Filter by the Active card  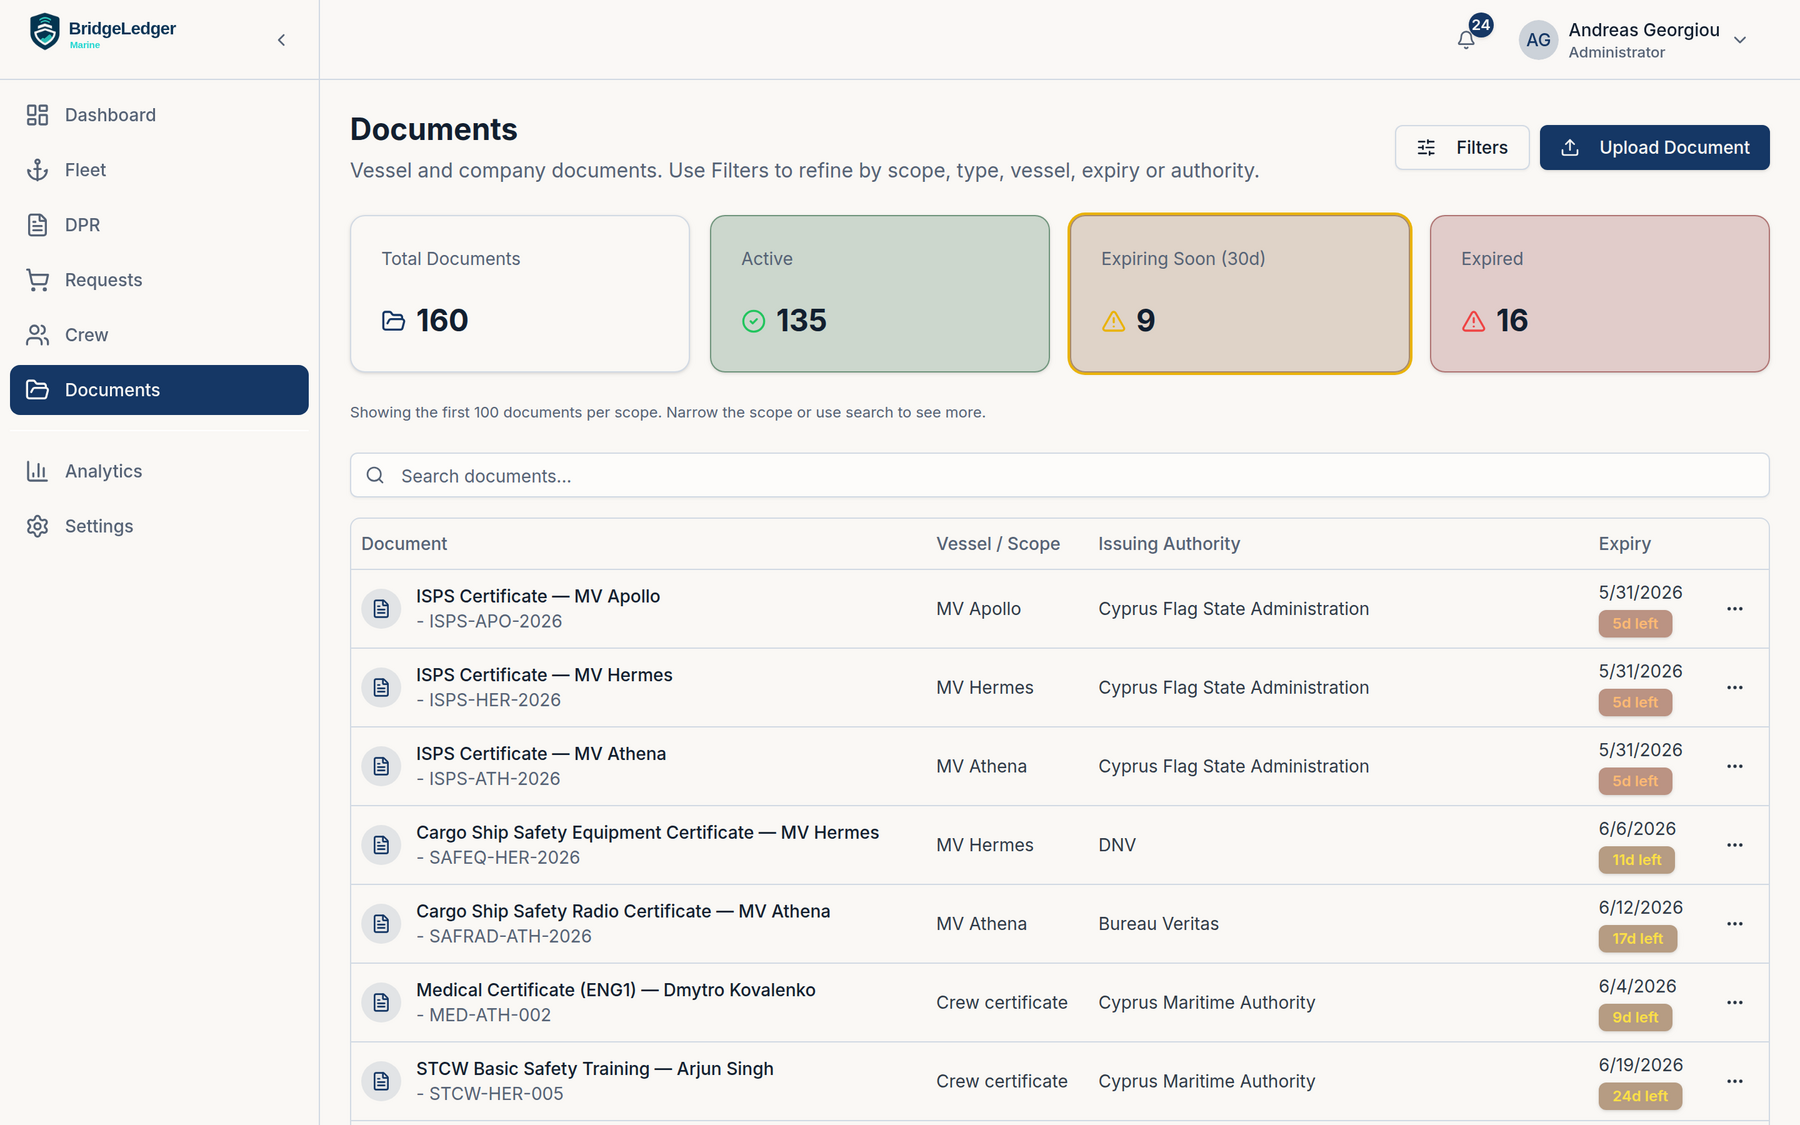pyautogui.click(x=880, y=294)
